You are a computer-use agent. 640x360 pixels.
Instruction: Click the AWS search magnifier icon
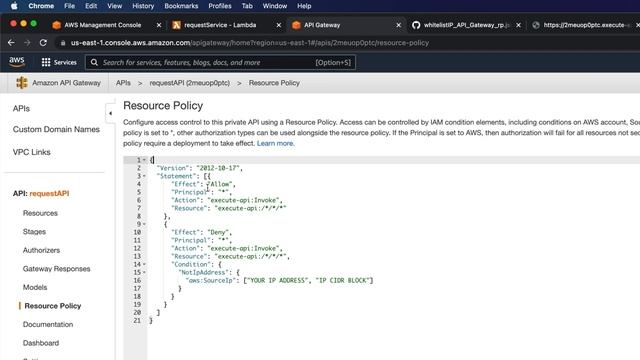pos(94,62)
